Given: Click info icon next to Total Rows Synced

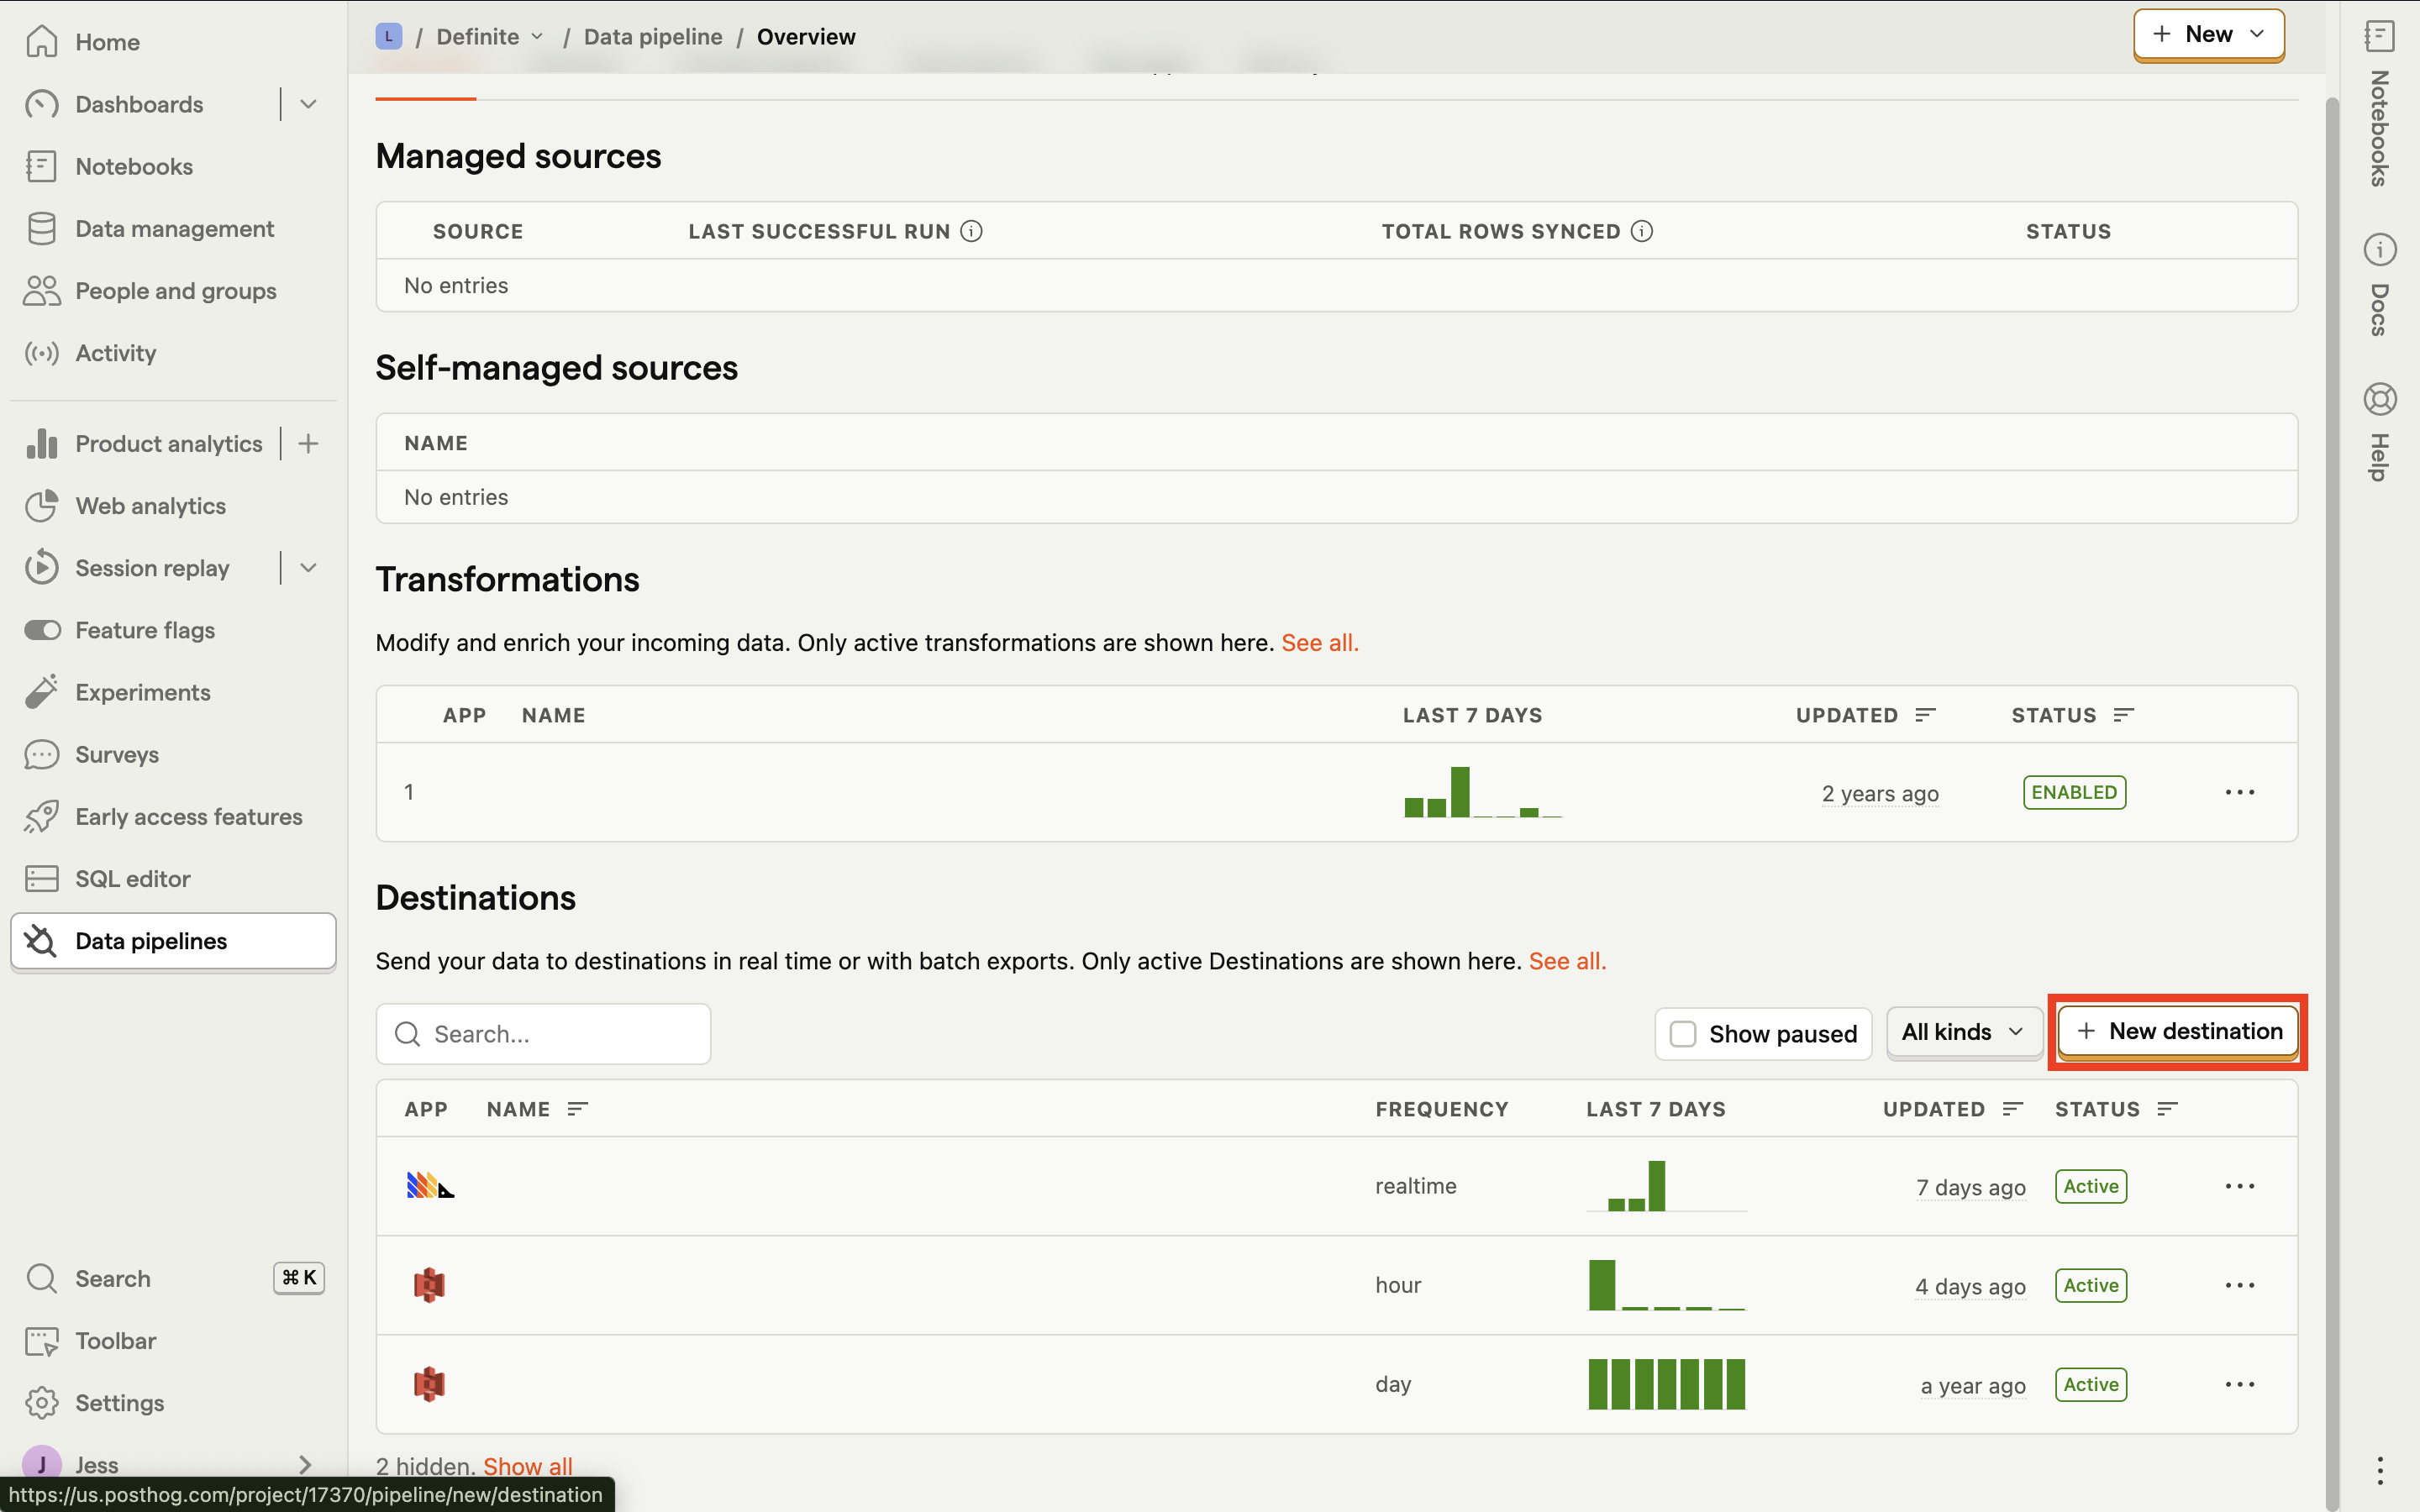Looking at the screenshot, I should [1641, 231].
